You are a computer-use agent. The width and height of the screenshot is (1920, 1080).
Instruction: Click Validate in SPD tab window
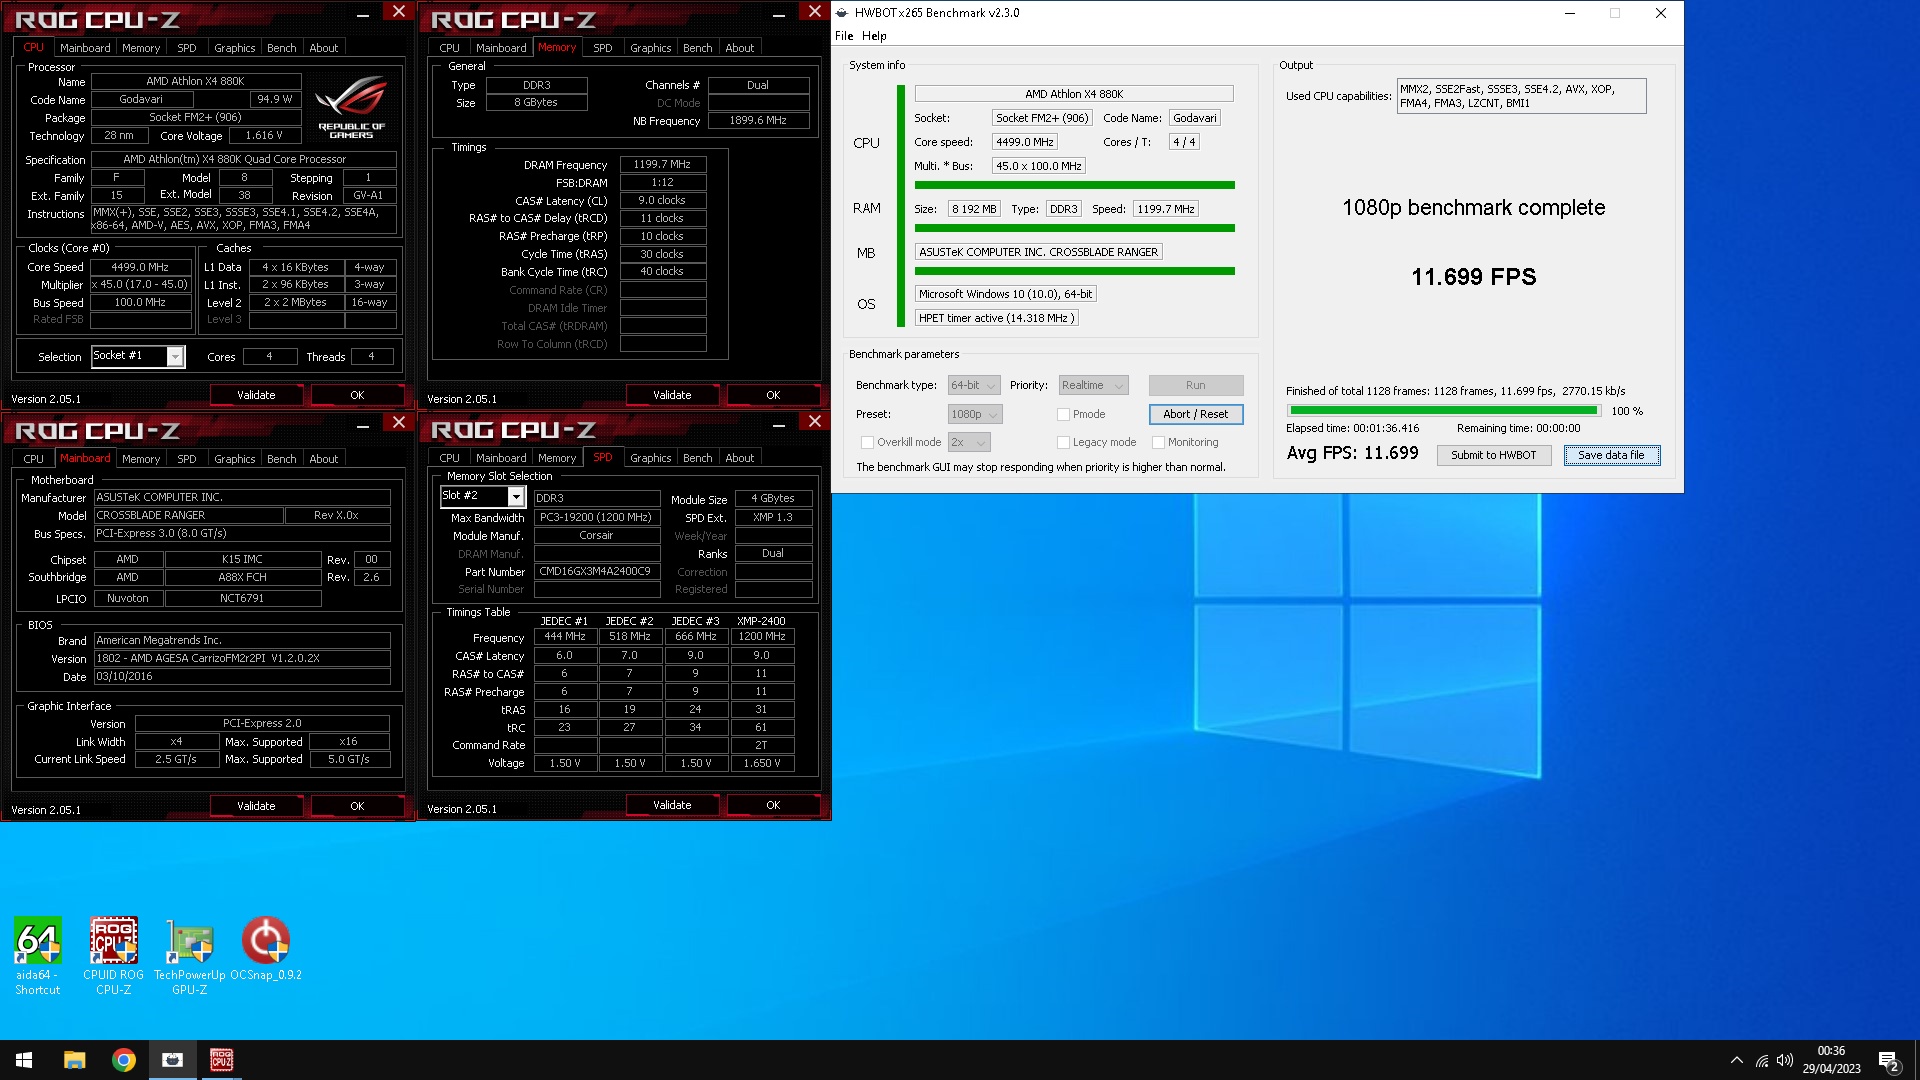672,805
